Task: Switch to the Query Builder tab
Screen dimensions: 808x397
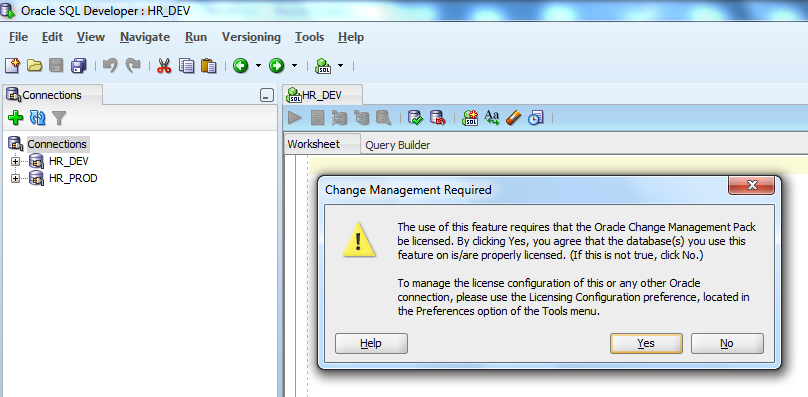Action: pos(397,145)
